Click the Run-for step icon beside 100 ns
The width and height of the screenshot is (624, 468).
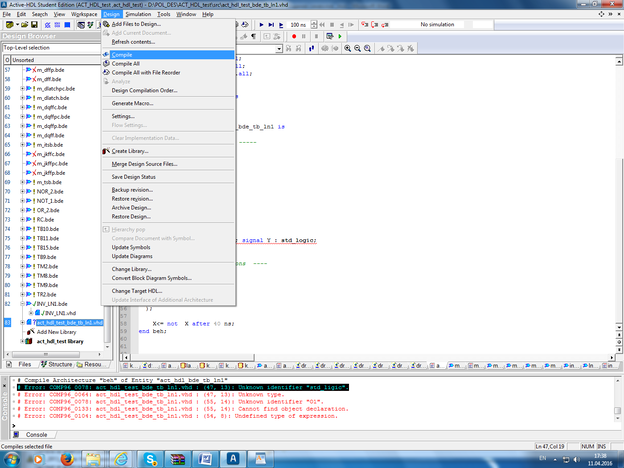coord(283,24)
